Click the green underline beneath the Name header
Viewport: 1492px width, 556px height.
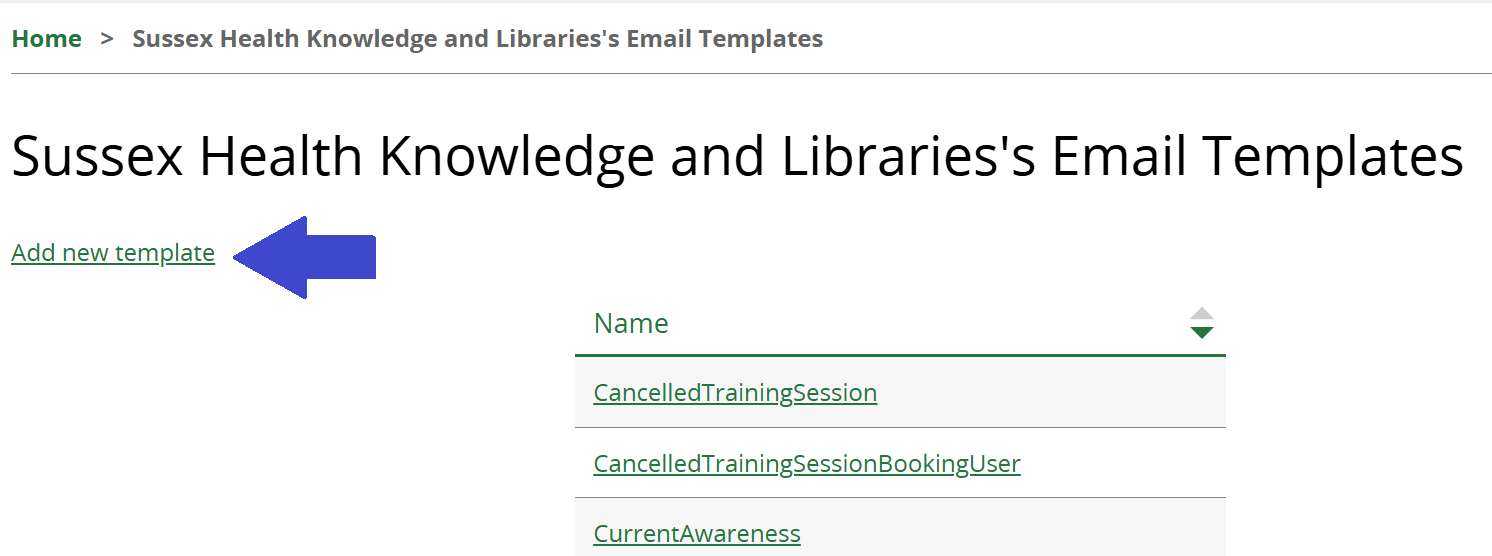coord(900,355)
